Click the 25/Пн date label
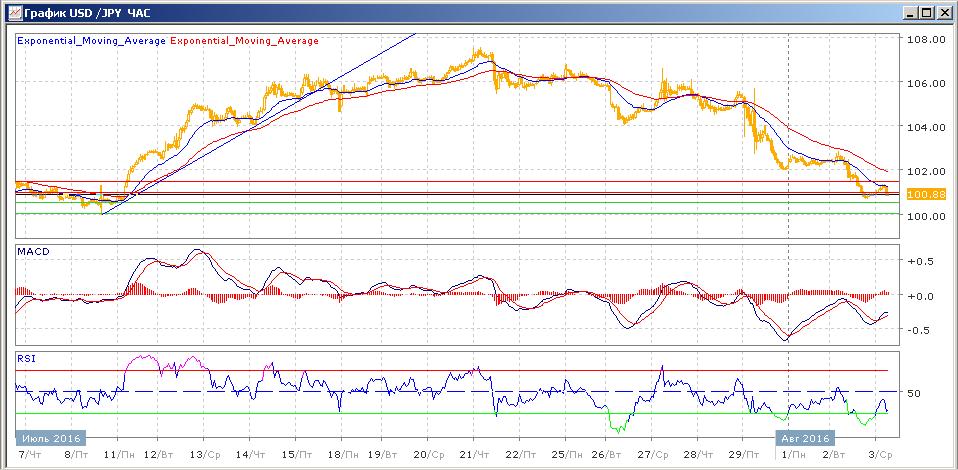 (568, 455)
